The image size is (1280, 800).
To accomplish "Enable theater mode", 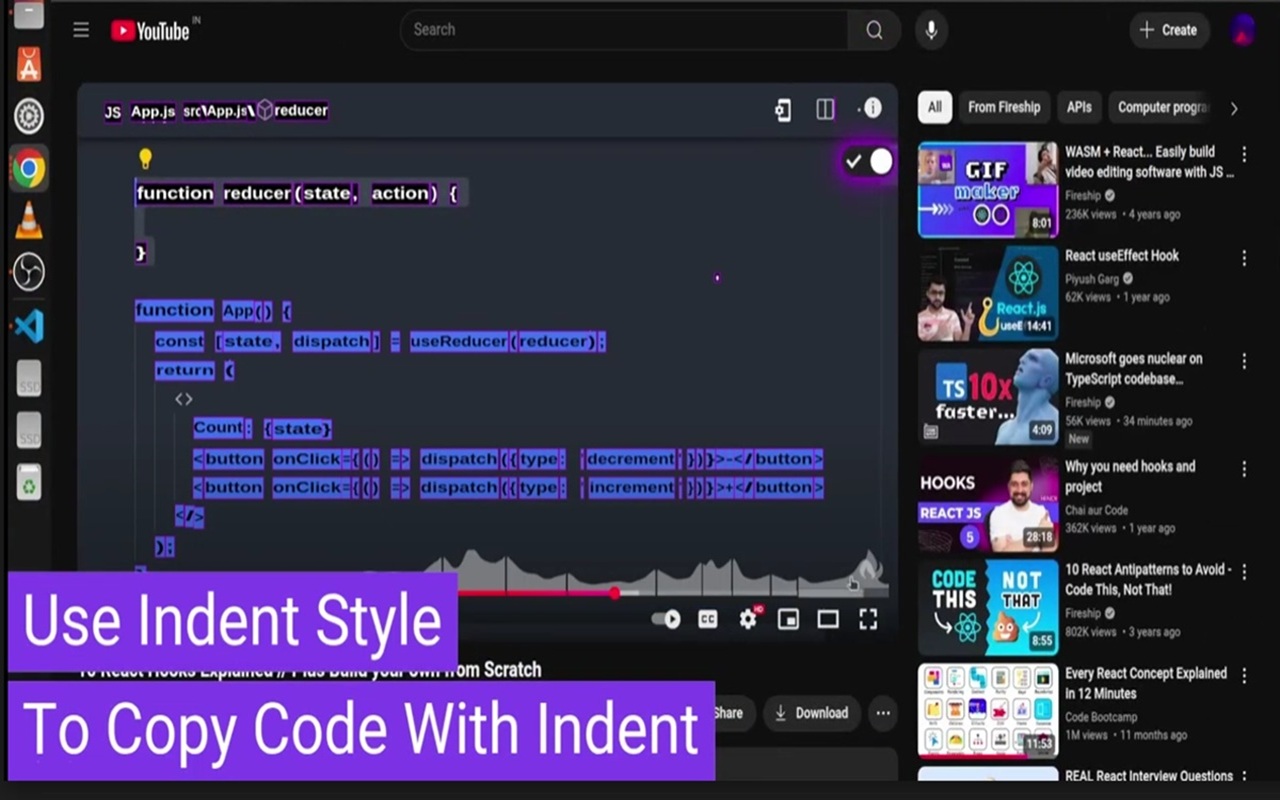I will click(x=828, y=620).
